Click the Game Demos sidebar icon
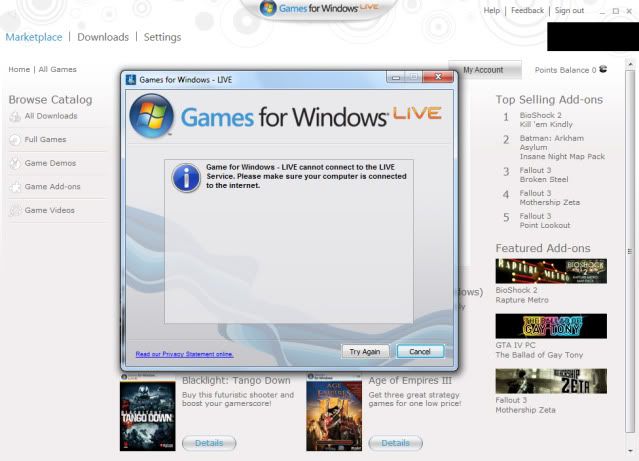The width and height of the screenshot is (639, 461). (x=15, y=163)
